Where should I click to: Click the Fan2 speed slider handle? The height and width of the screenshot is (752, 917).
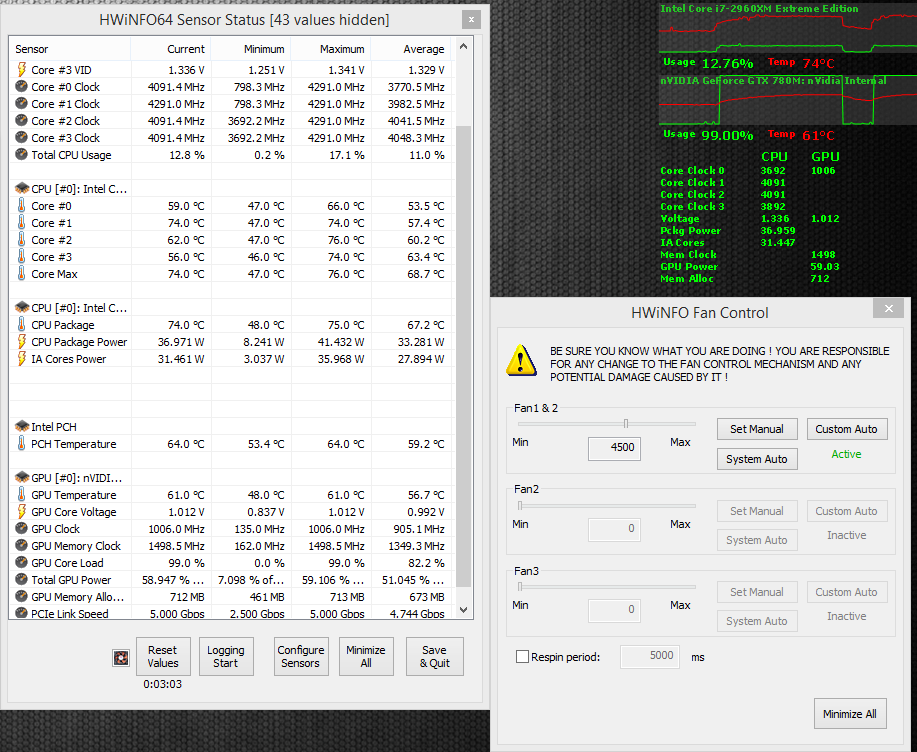[x=520, y=505]
